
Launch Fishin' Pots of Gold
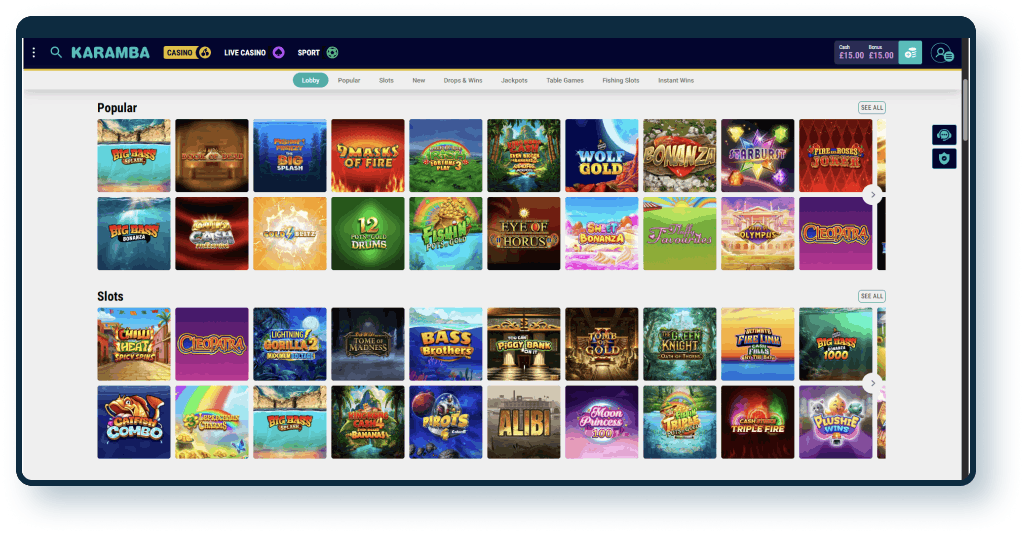[446, 234]
